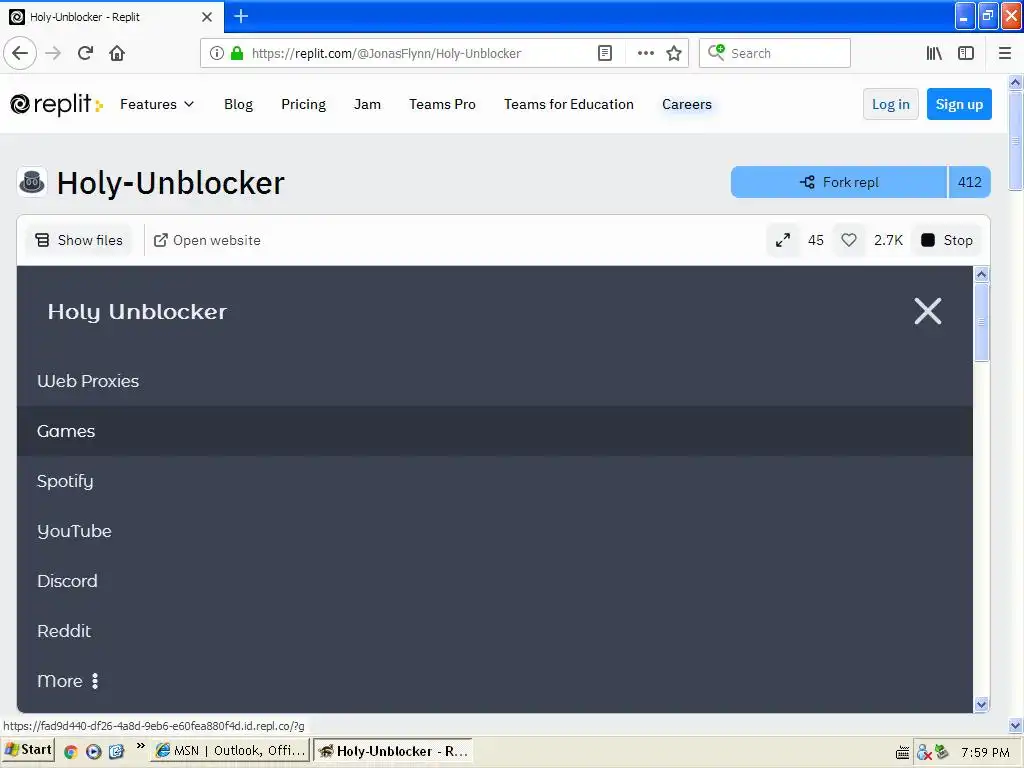The height and width of the screenshot is (768, 1024).
Task: Click Holy-Unblocker taskbar button
Action: (392, 751)
